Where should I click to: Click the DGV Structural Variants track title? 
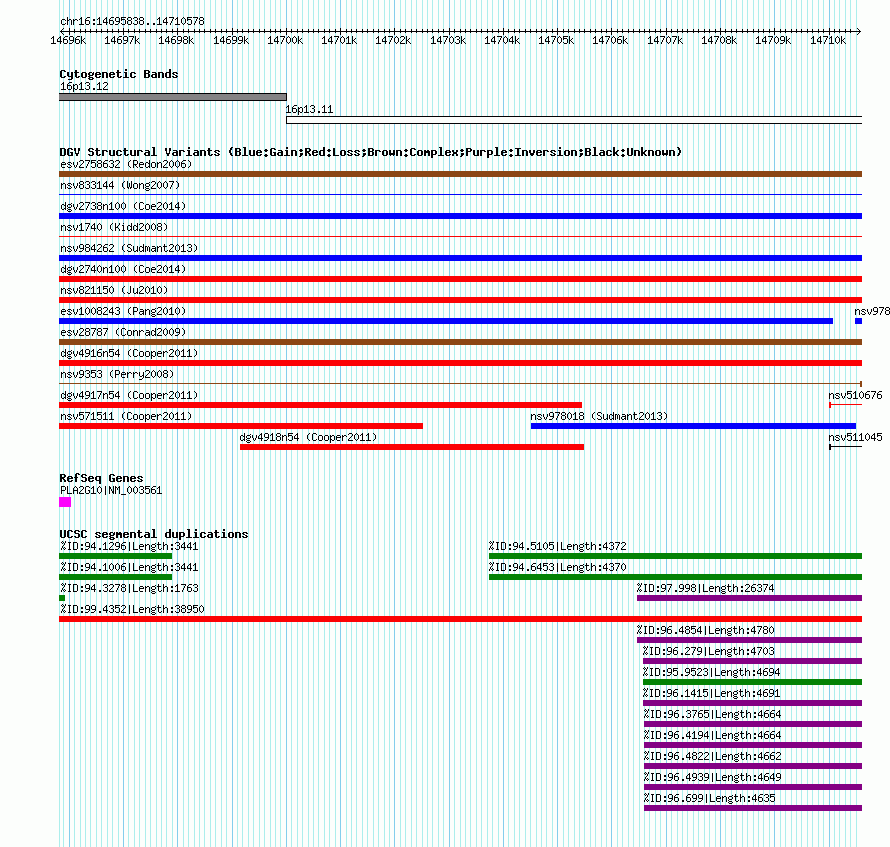[370, 152]
